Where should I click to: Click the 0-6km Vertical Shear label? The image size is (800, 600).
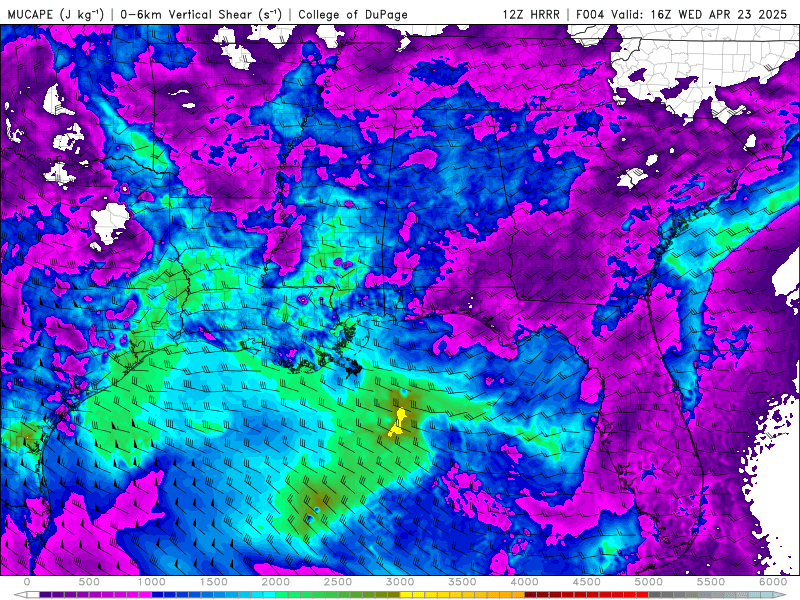(201, 14)
